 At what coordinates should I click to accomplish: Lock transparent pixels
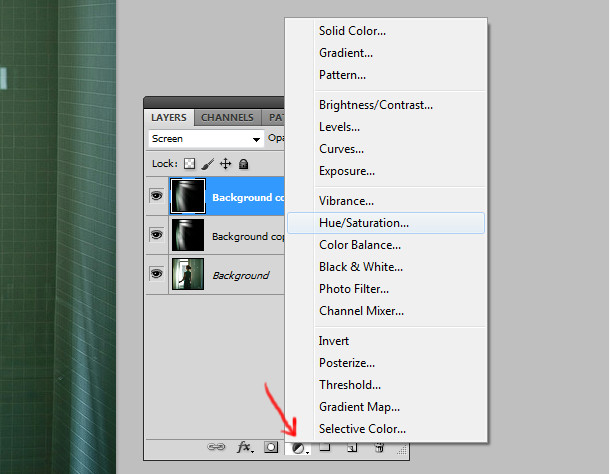click(x=190, y=163)
